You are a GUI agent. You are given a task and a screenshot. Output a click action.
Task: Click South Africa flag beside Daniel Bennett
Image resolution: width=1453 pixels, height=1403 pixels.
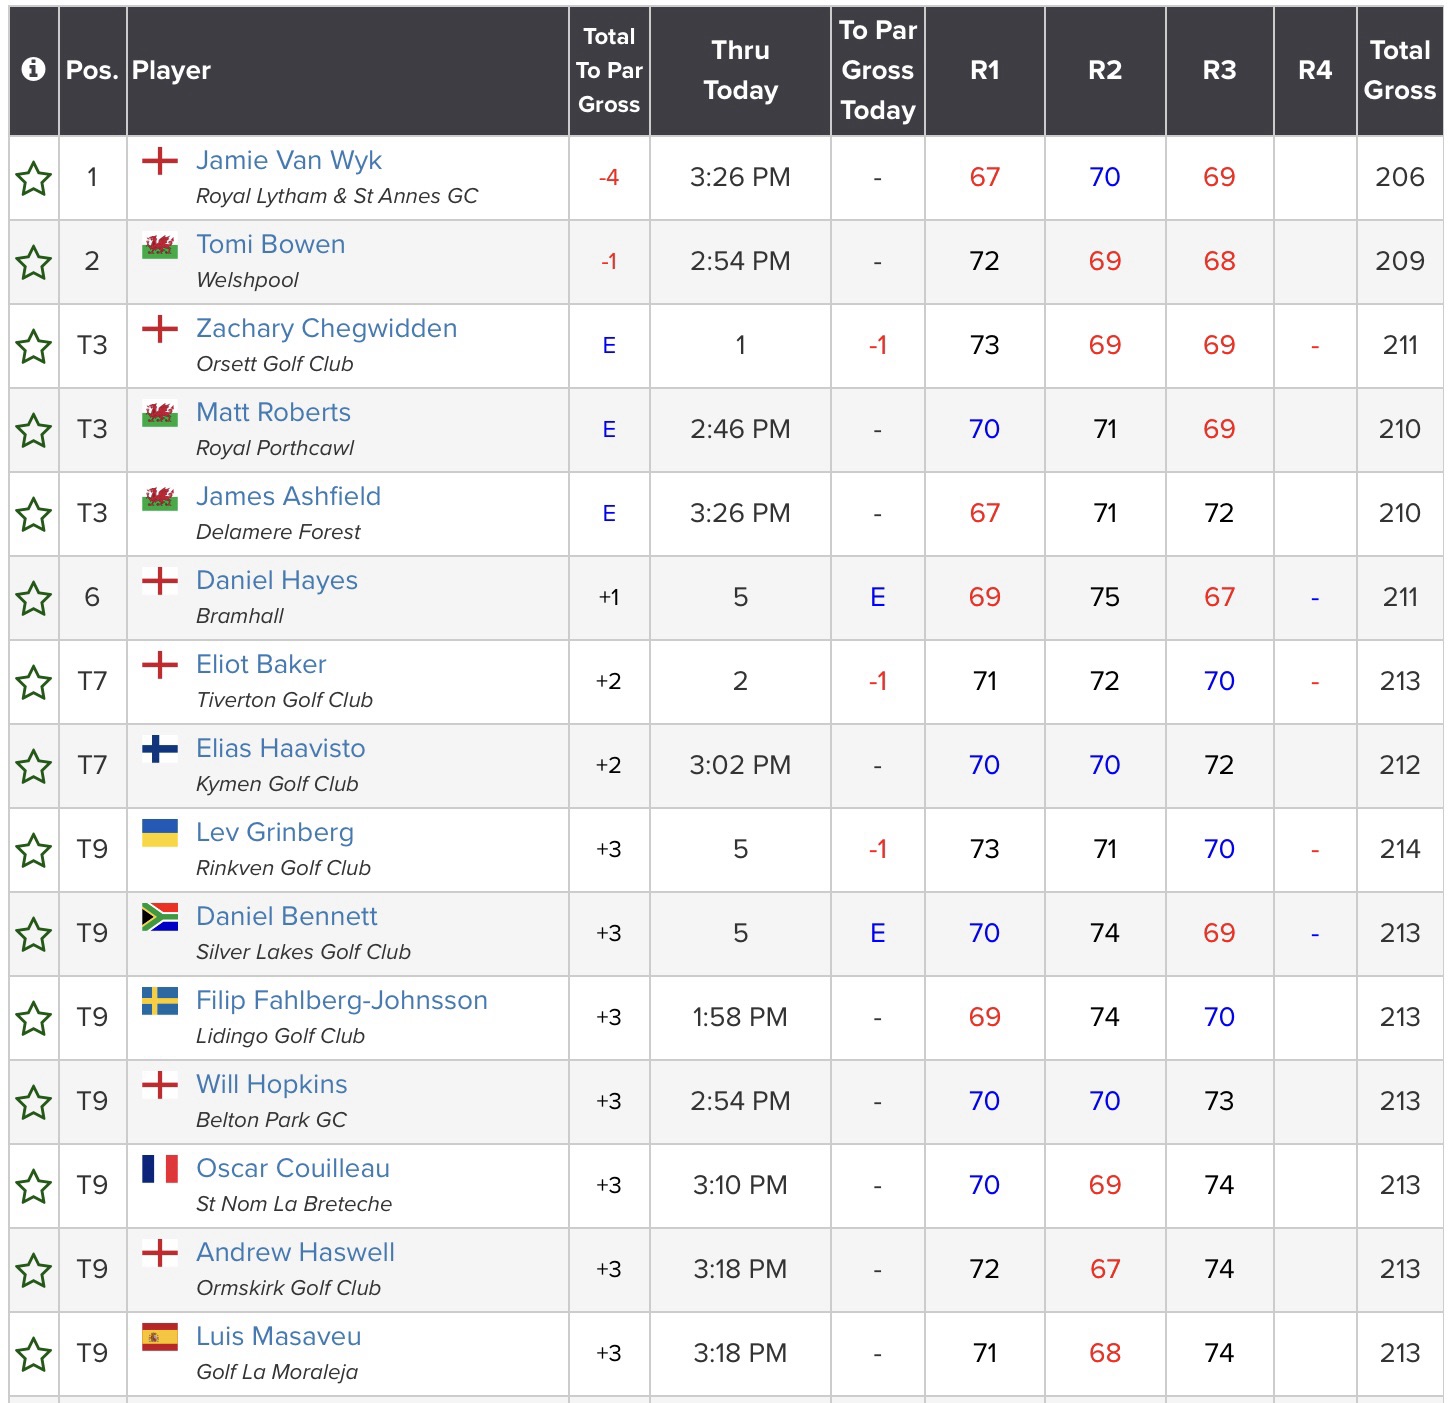click(x=160, y=916)
